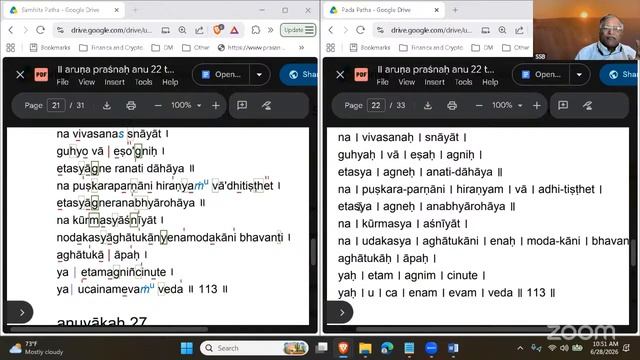Click Open button in right PDF header

(541, 75)
